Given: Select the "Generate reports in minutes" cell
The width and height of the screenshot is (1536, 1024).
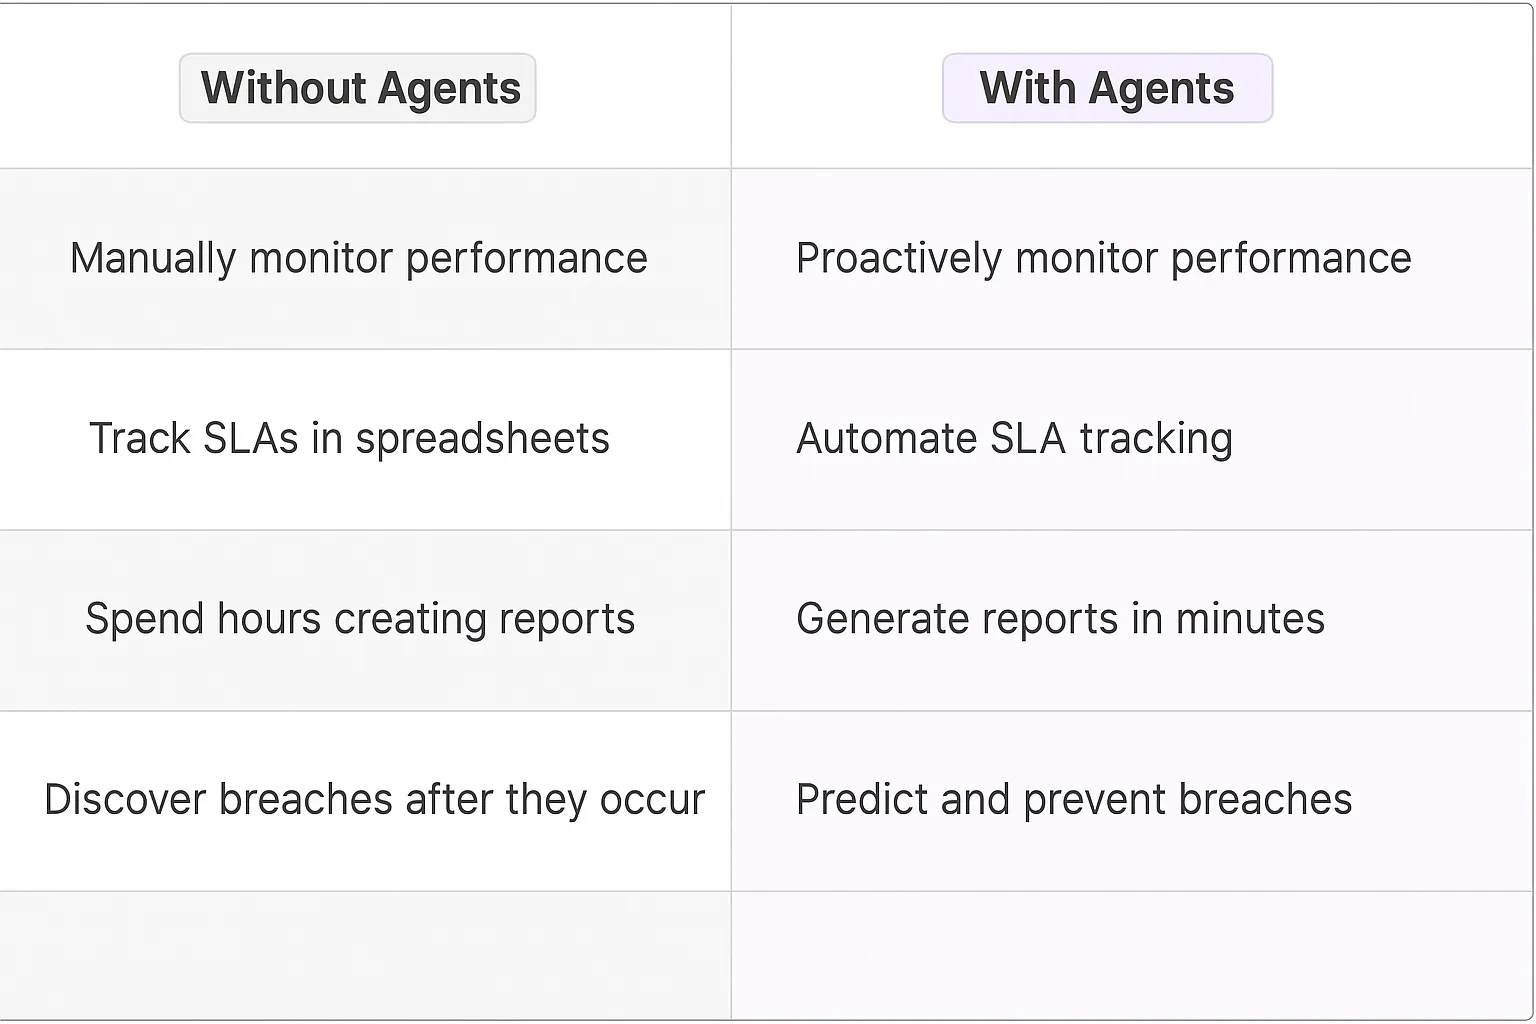Looking at the screenshot, I should pyautogui.click(x=1060, y=618).
